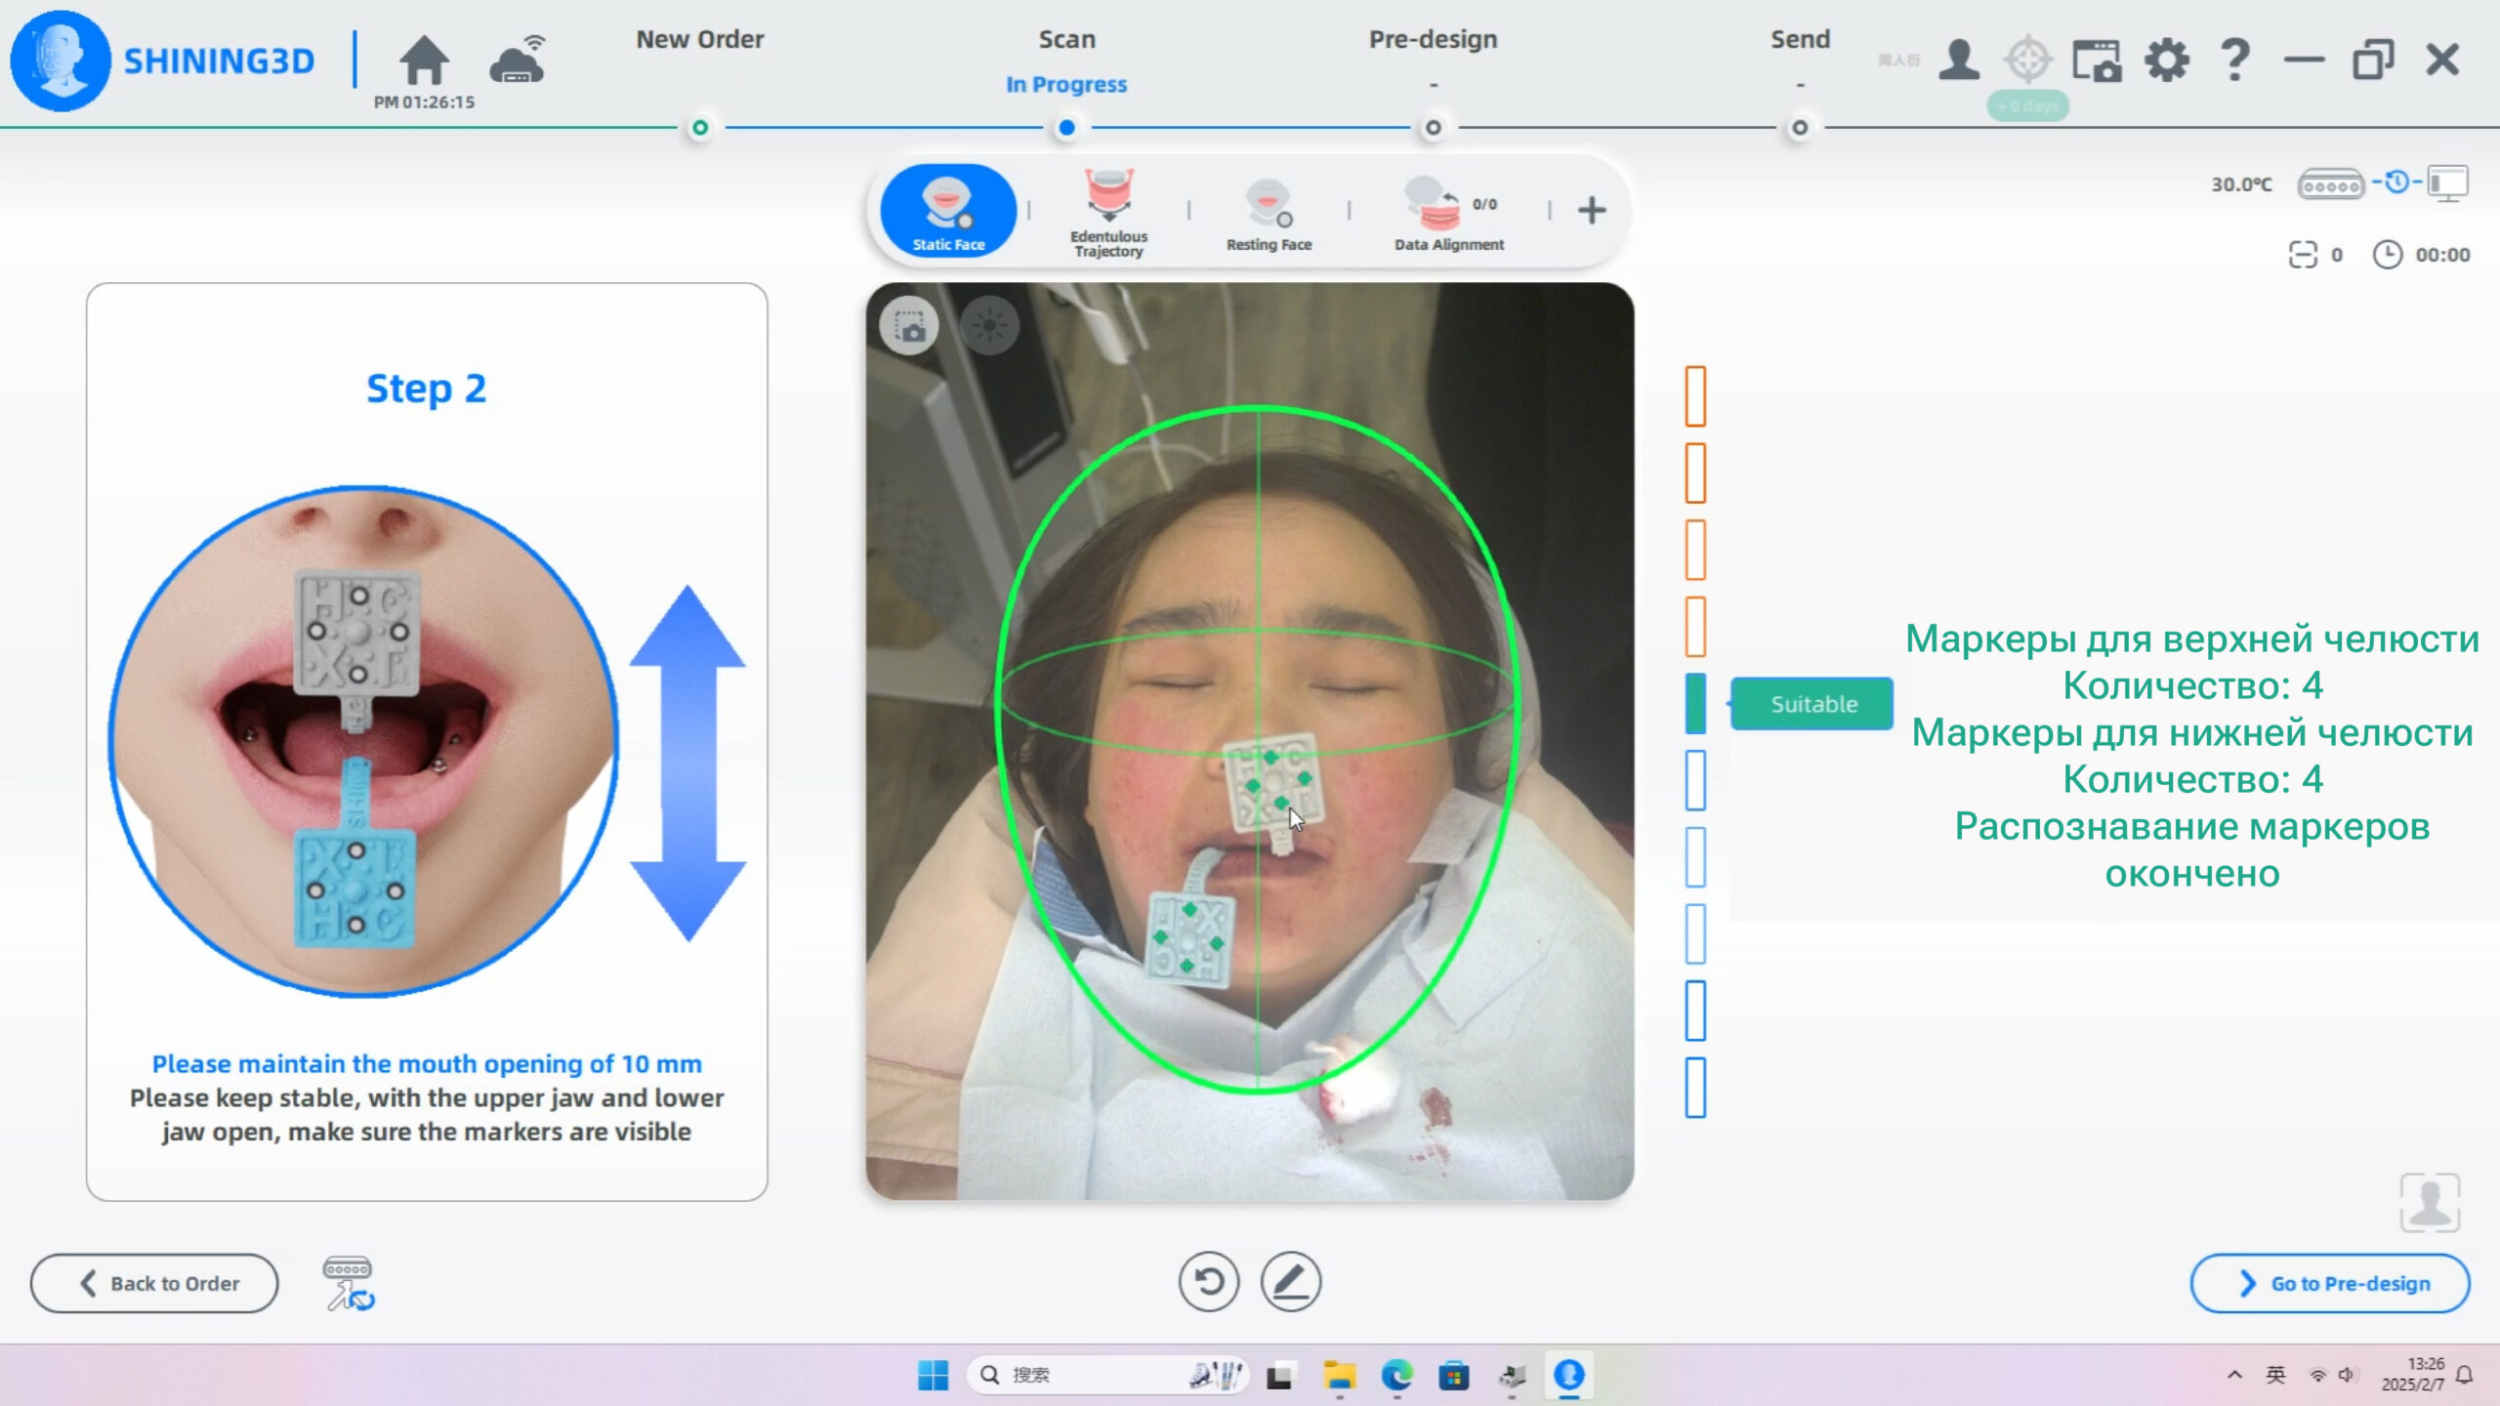Click the screenshot capture icon in camera view
This screenshot has width=2500, height=1406.
pos(909,326)
